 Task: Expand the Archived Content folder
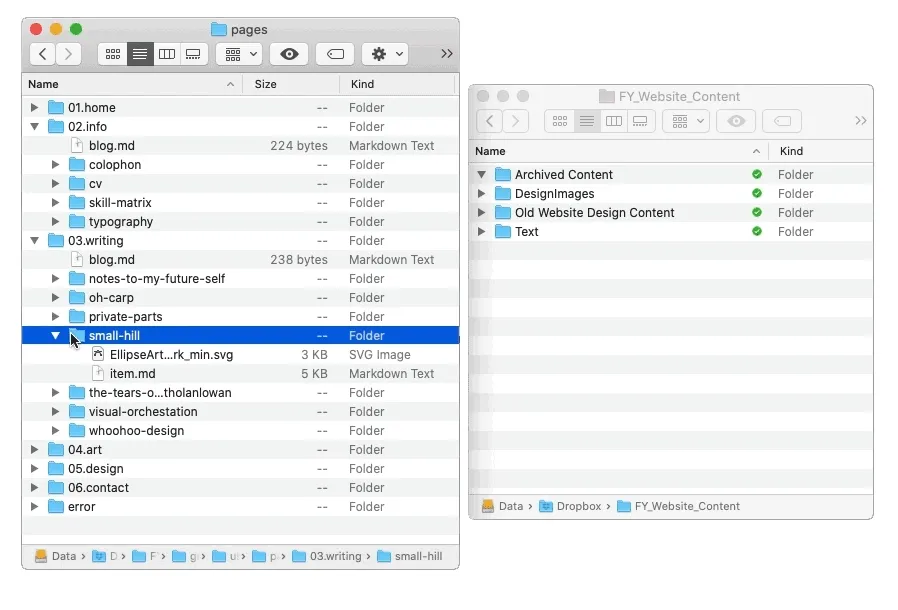click(x=481, y=174)
